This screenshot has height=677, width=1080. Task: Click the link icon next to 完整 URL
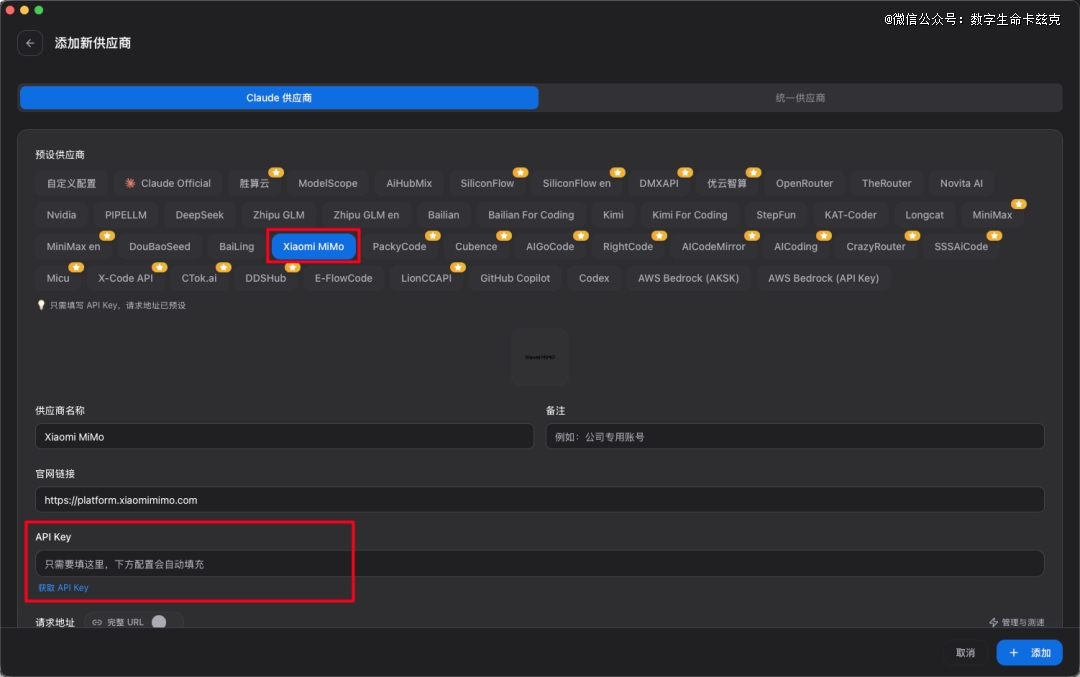(97, 622)
